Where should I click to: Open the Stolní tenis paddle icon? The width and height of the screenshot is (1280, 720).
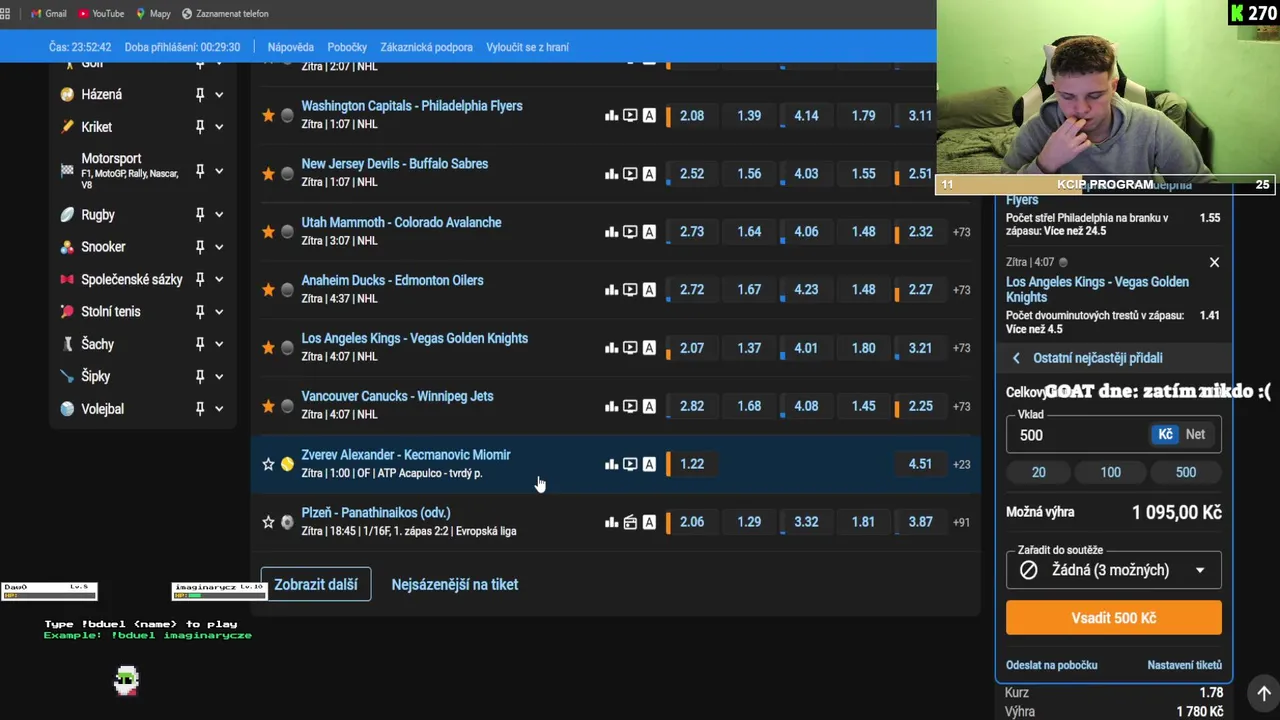[67, 312]
